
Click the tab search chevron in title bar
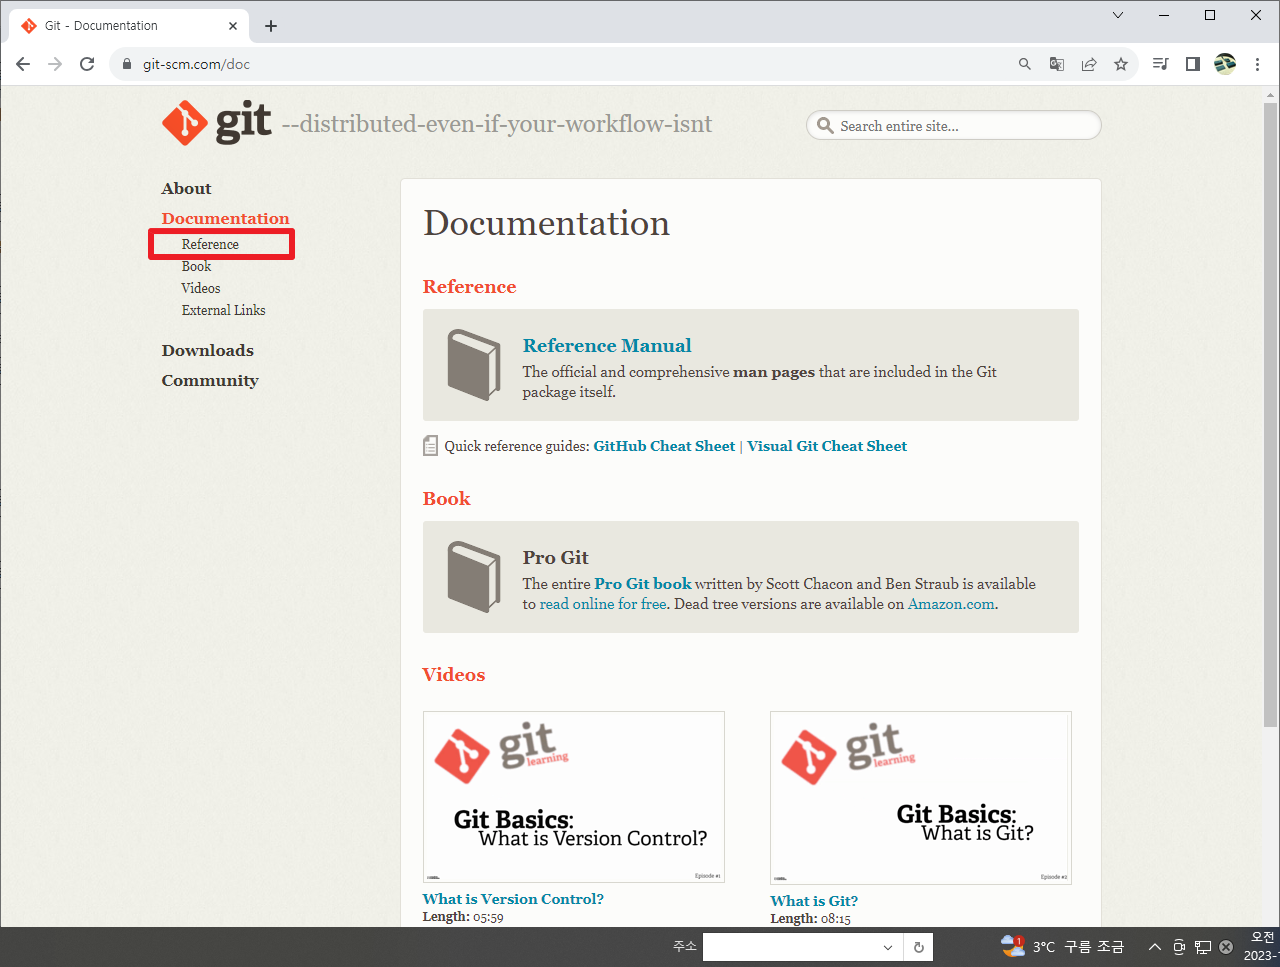pos(1118,15)
